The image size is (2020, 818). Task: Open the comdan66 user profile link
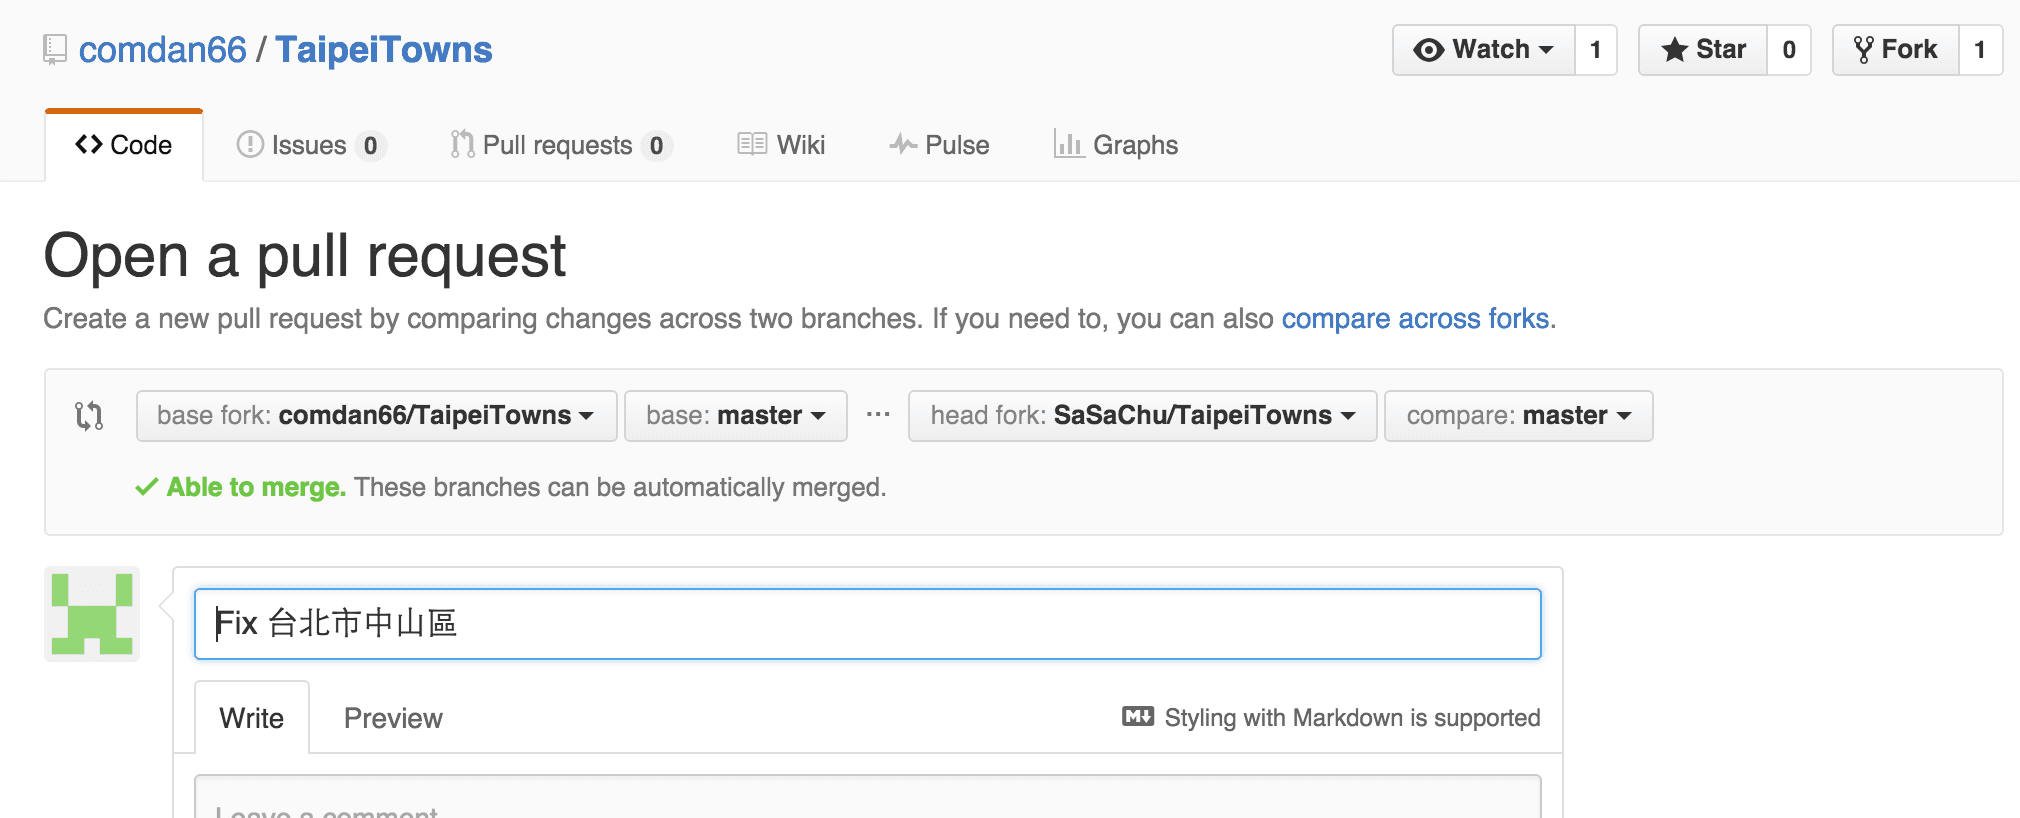162,50
